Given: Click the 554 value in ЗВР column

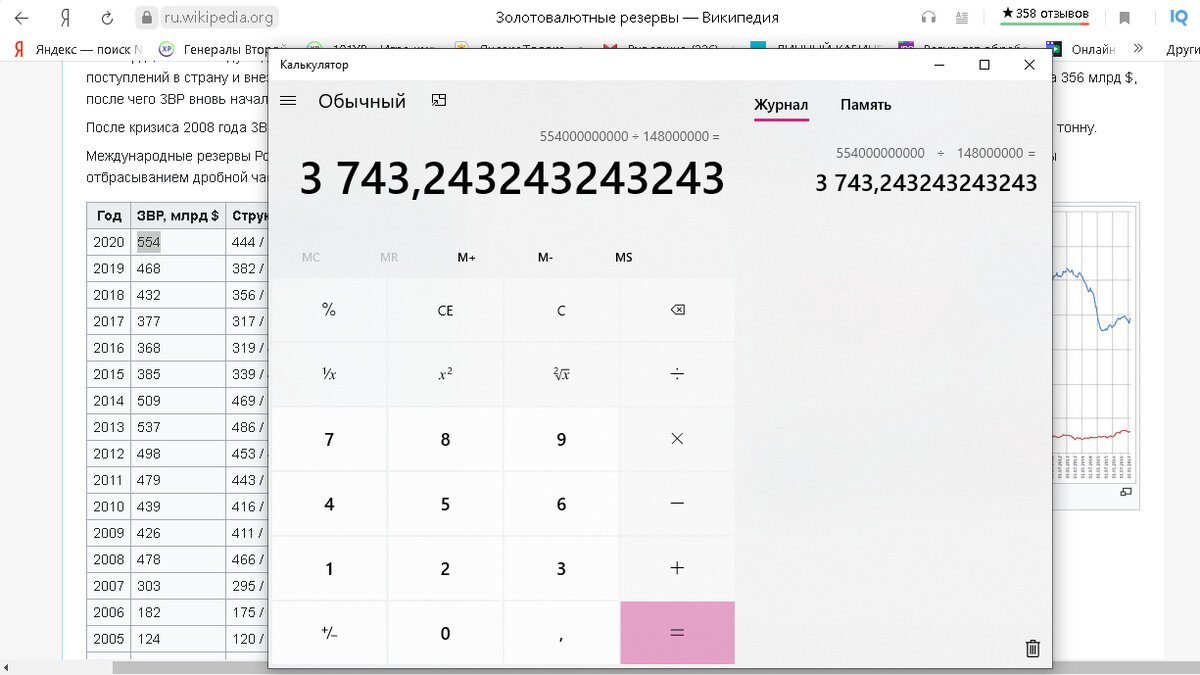Looking at the screenshot, I should pos(149,242).
